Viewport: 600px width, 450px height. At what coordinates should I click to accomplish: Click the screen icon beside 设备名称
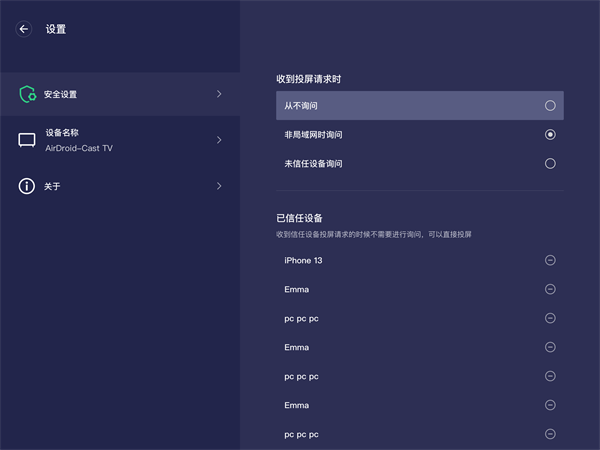pos(27,140)
